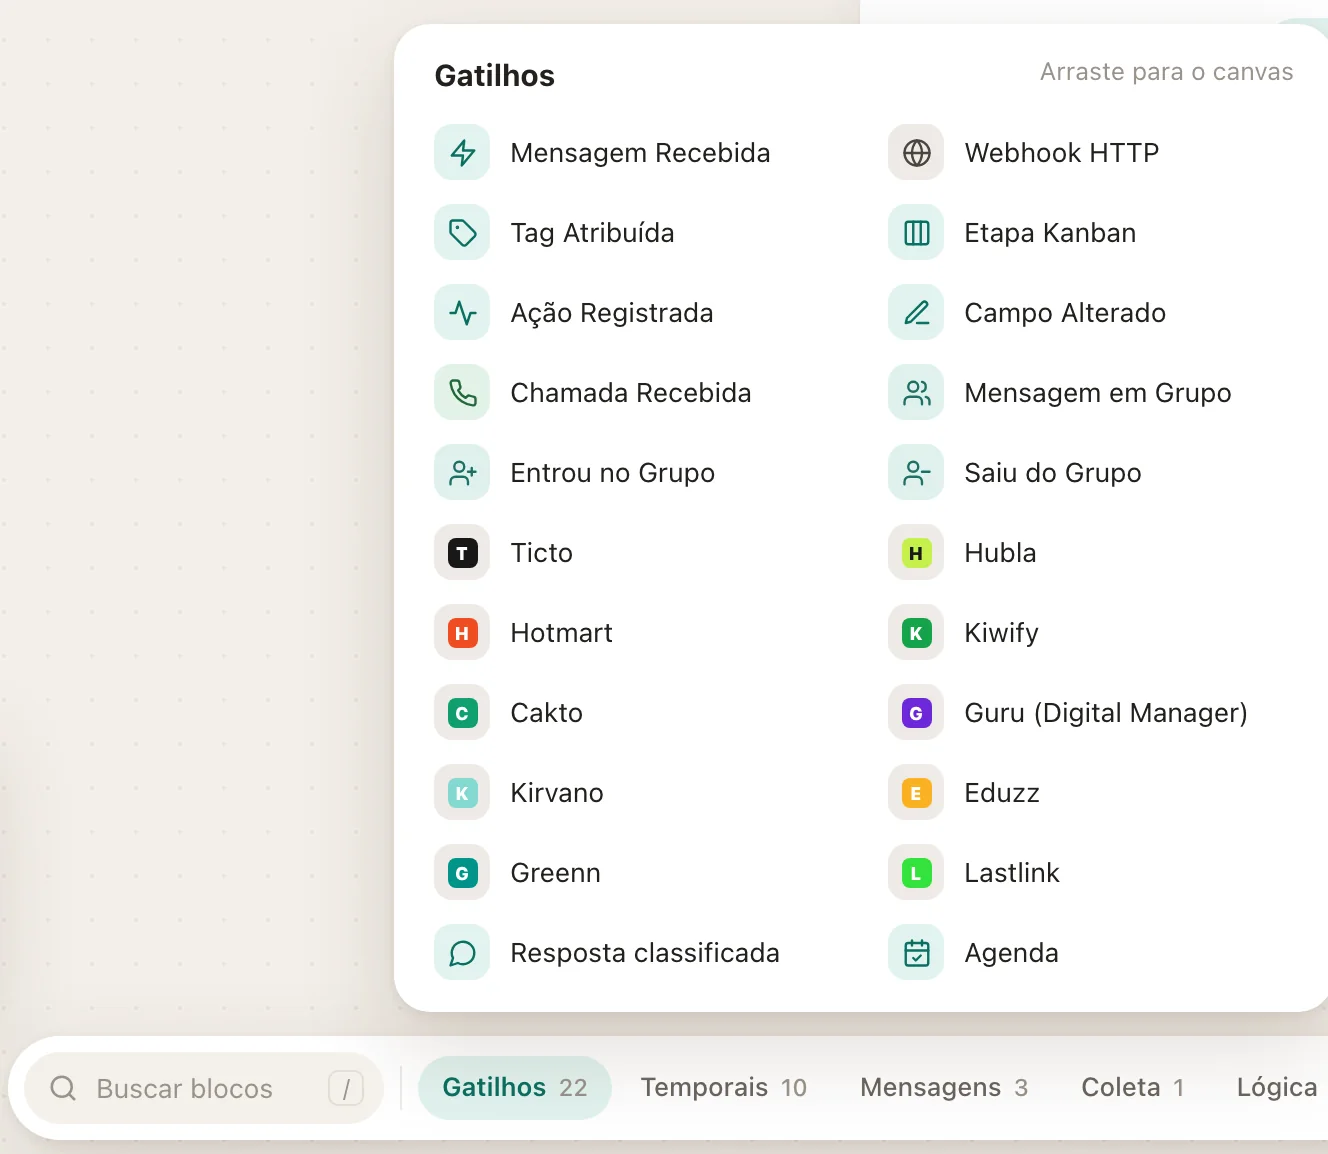Click the lightning icon for Mensagem Recebida
Image resolution: width=1328 pixels, height=1154 pixels.
click(462, 153)
